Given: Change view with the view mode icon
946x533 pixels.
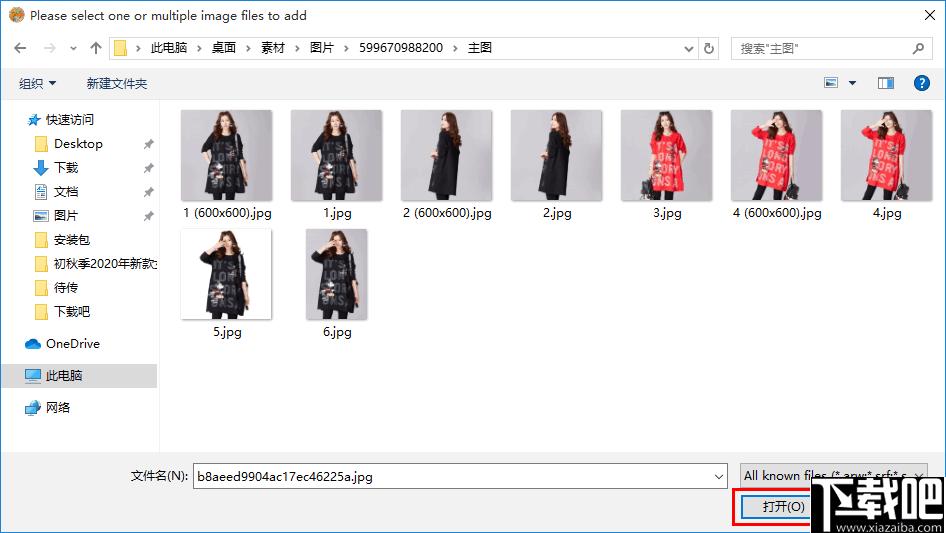Looking at the screenshot, I should click(x=831, y=83).
